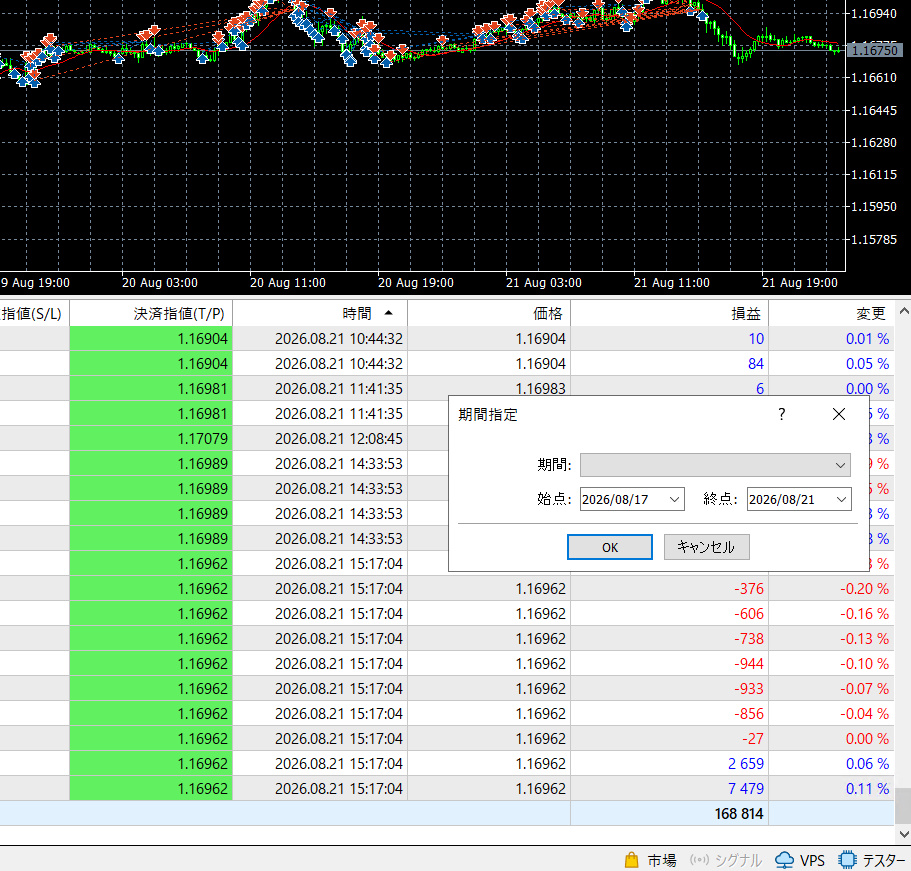The image size is (911, 871).
Task: Click the chart time label 21 Aug 19:00
Action: (x=799, y=283)
